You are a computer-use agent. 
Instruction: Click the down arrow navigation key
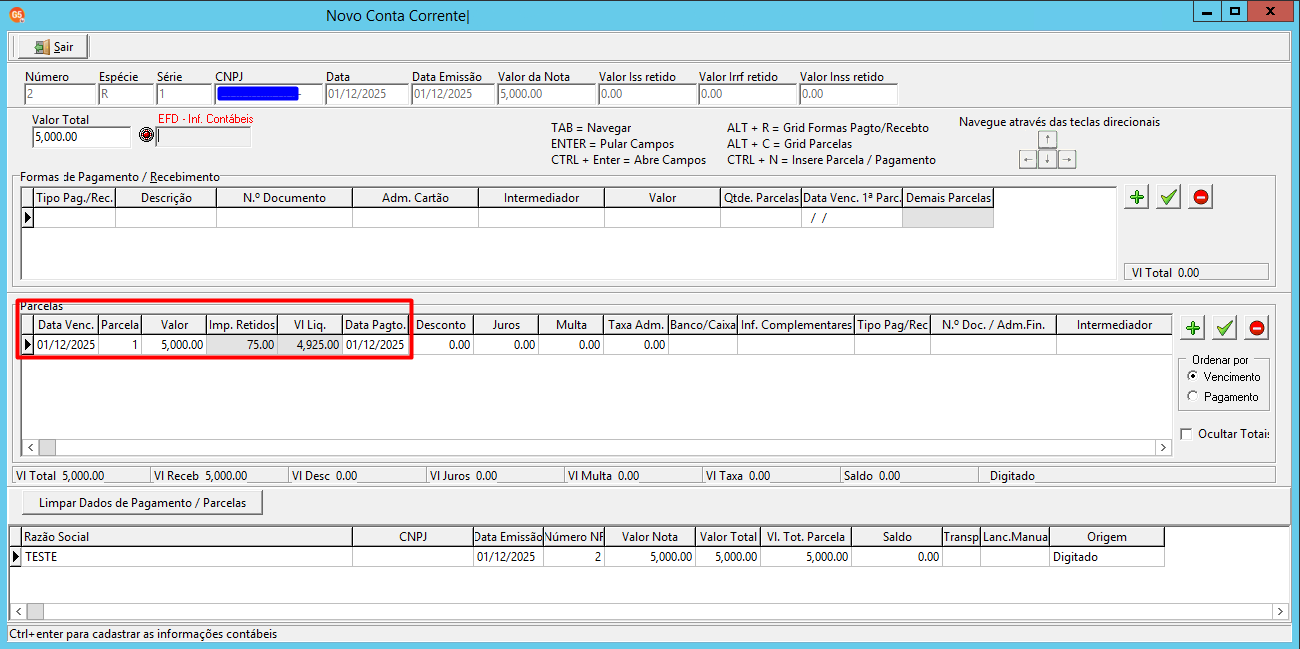(1047, 159)
